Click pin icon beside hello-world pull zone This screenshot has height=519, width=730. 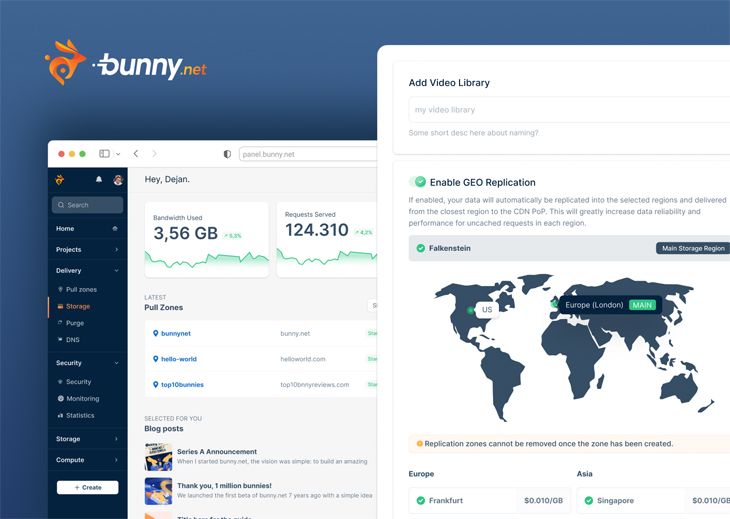point(155,359)
